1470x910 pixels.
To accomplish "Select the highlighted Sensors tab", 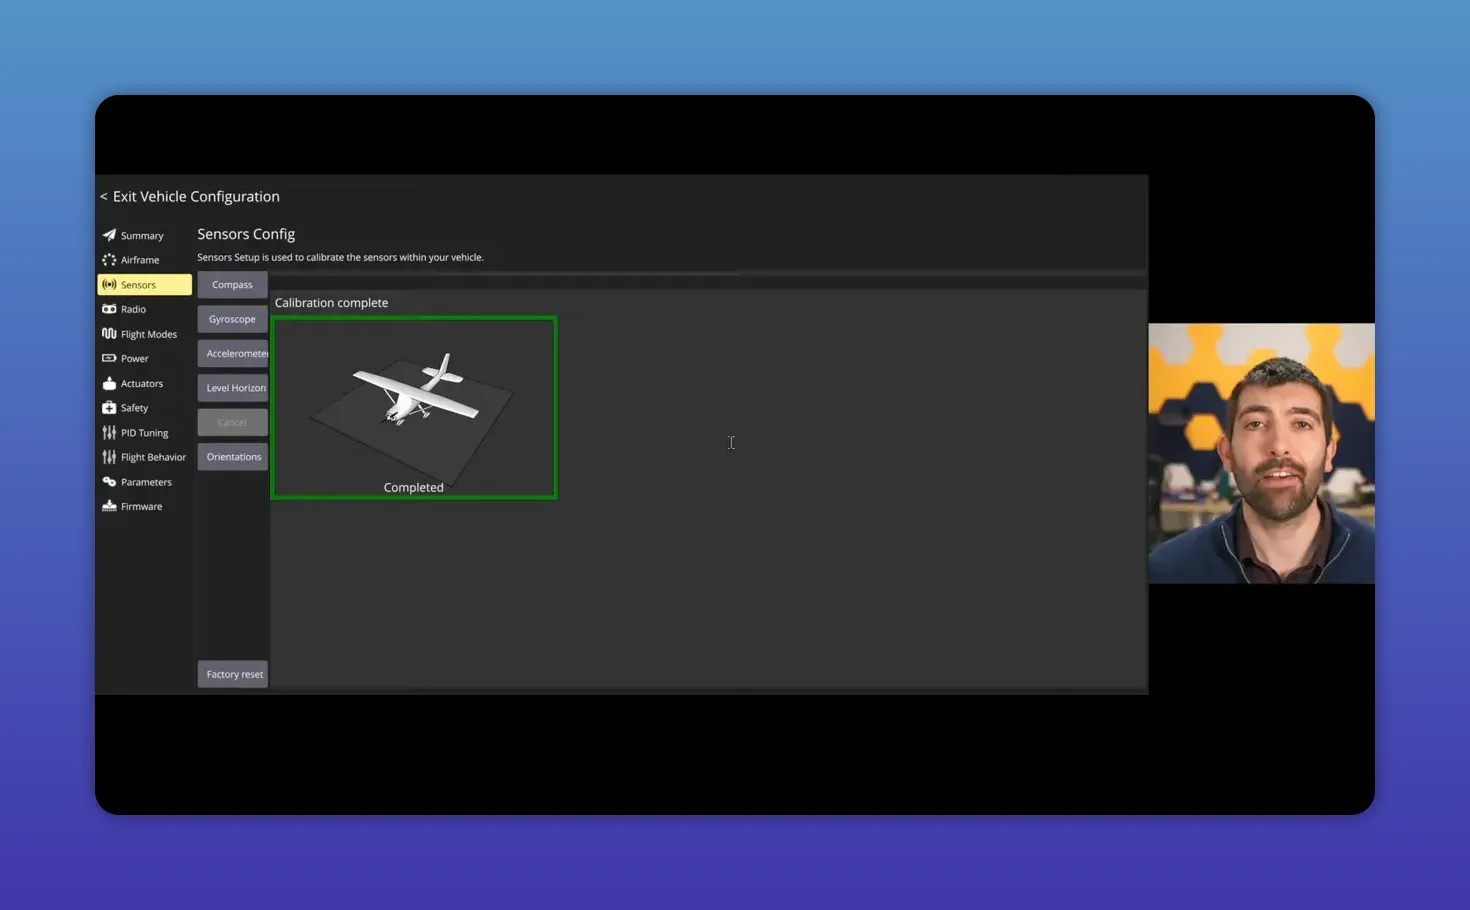I will [144, 285].
